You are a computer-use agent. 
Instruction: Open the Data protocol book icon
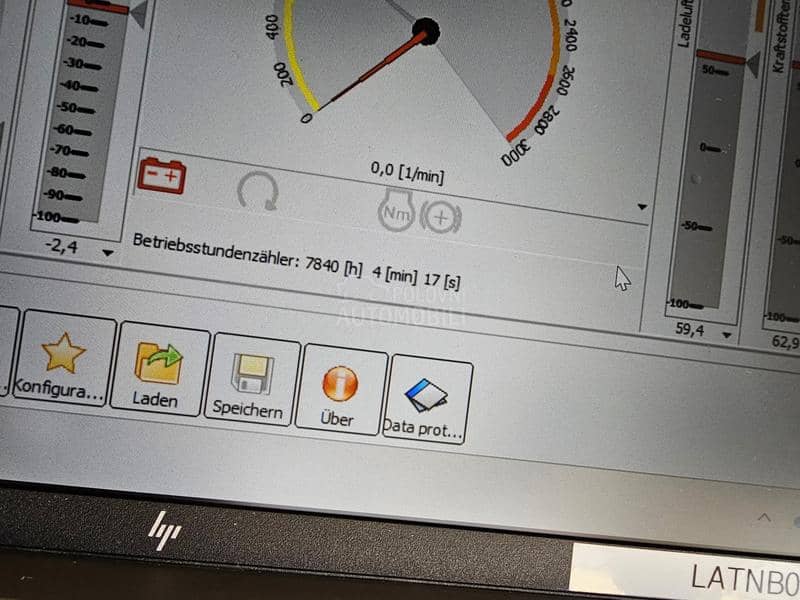(x=427, y=394)
